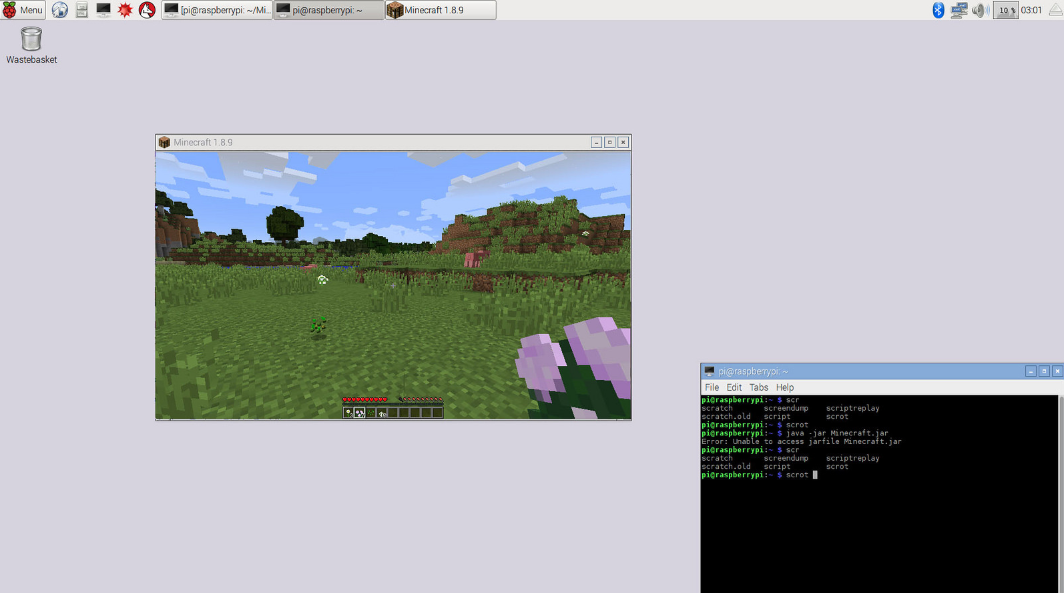
Task: Minimize the Minecraft 1.8.9 window
Action: coord(596,142)
